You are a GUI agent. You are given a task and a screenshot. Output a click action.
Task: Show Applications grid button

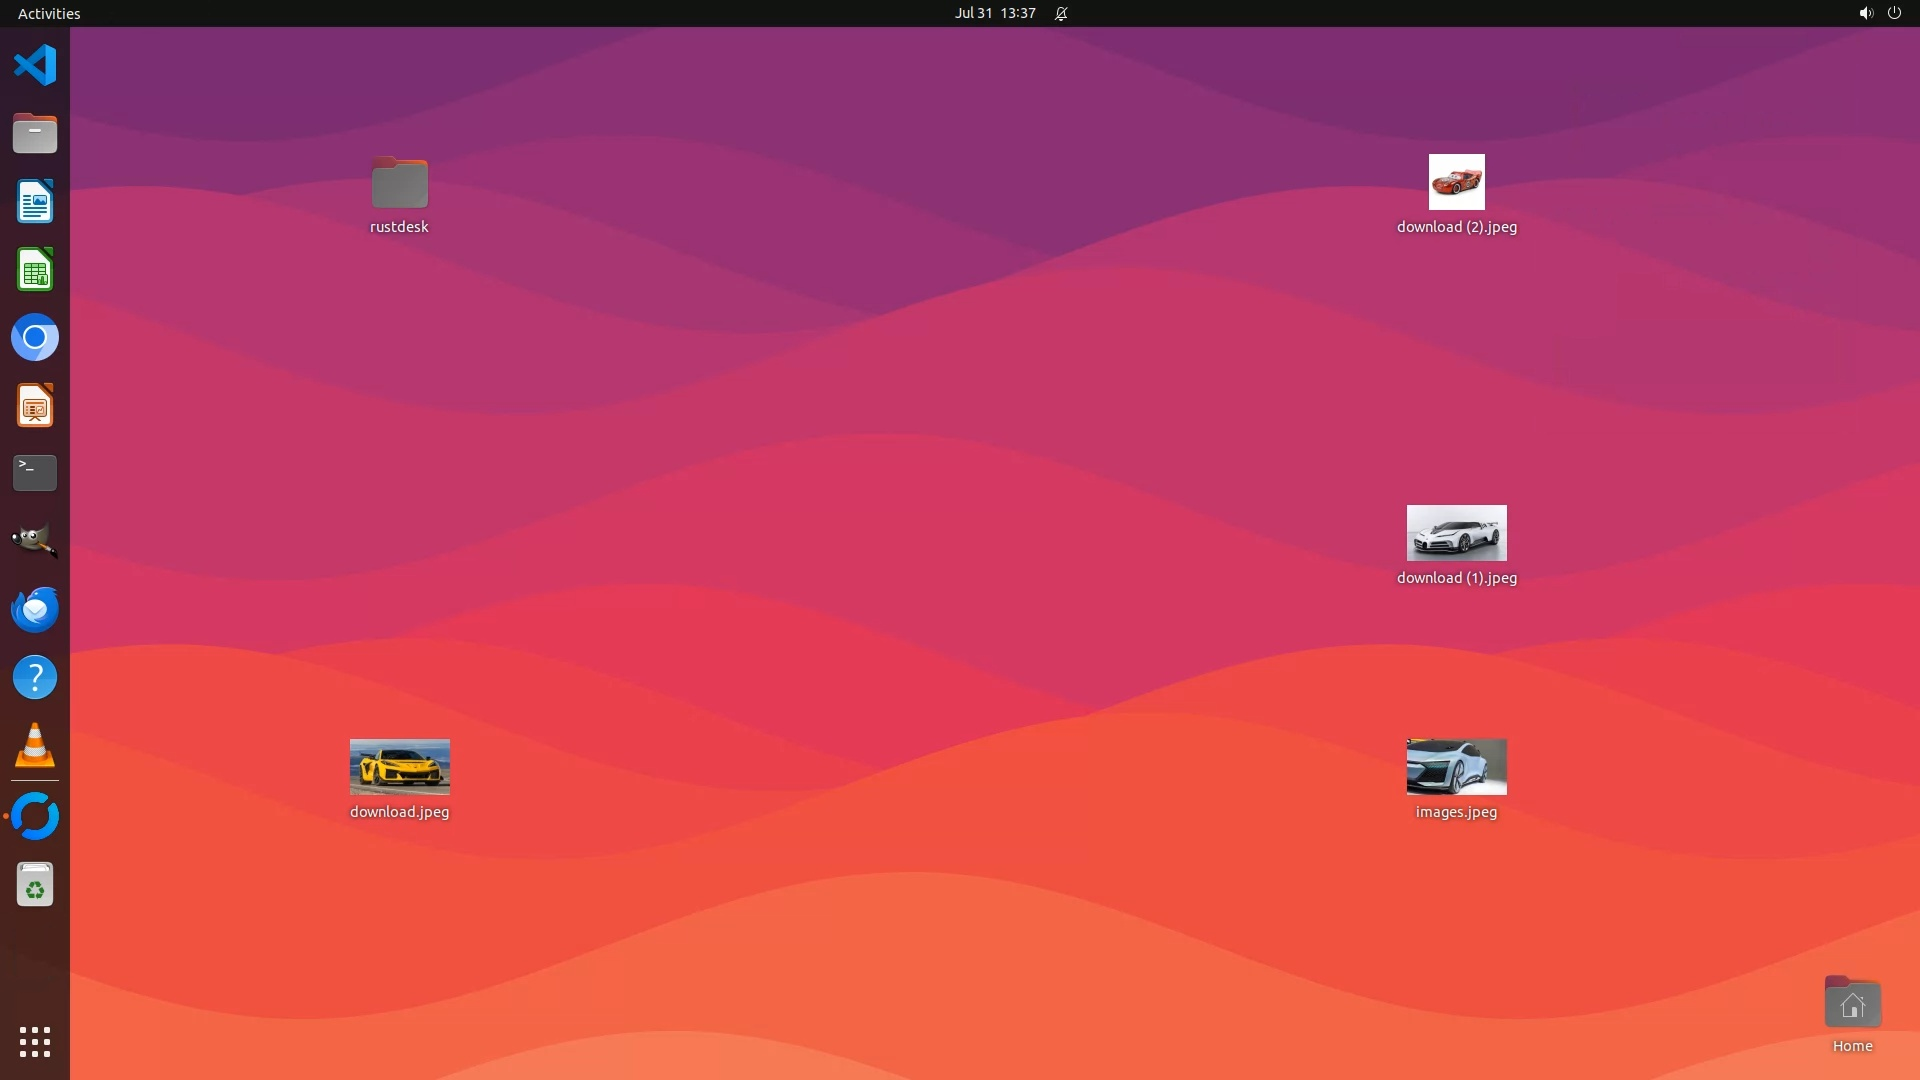coord(35,1042)
